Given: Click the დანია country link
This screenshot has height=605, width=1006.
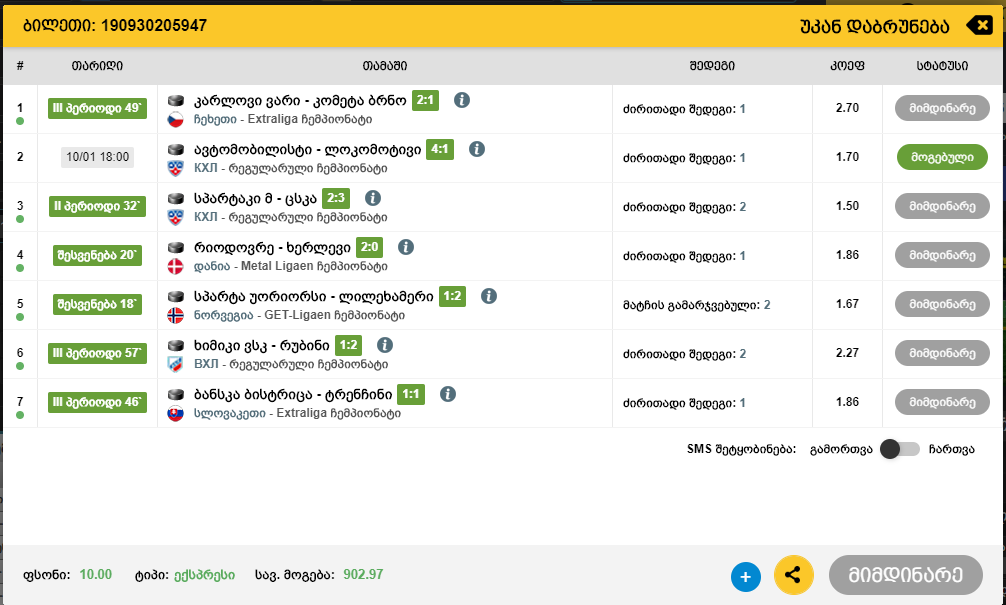Looking at the screenshot, I should point(212,266).
